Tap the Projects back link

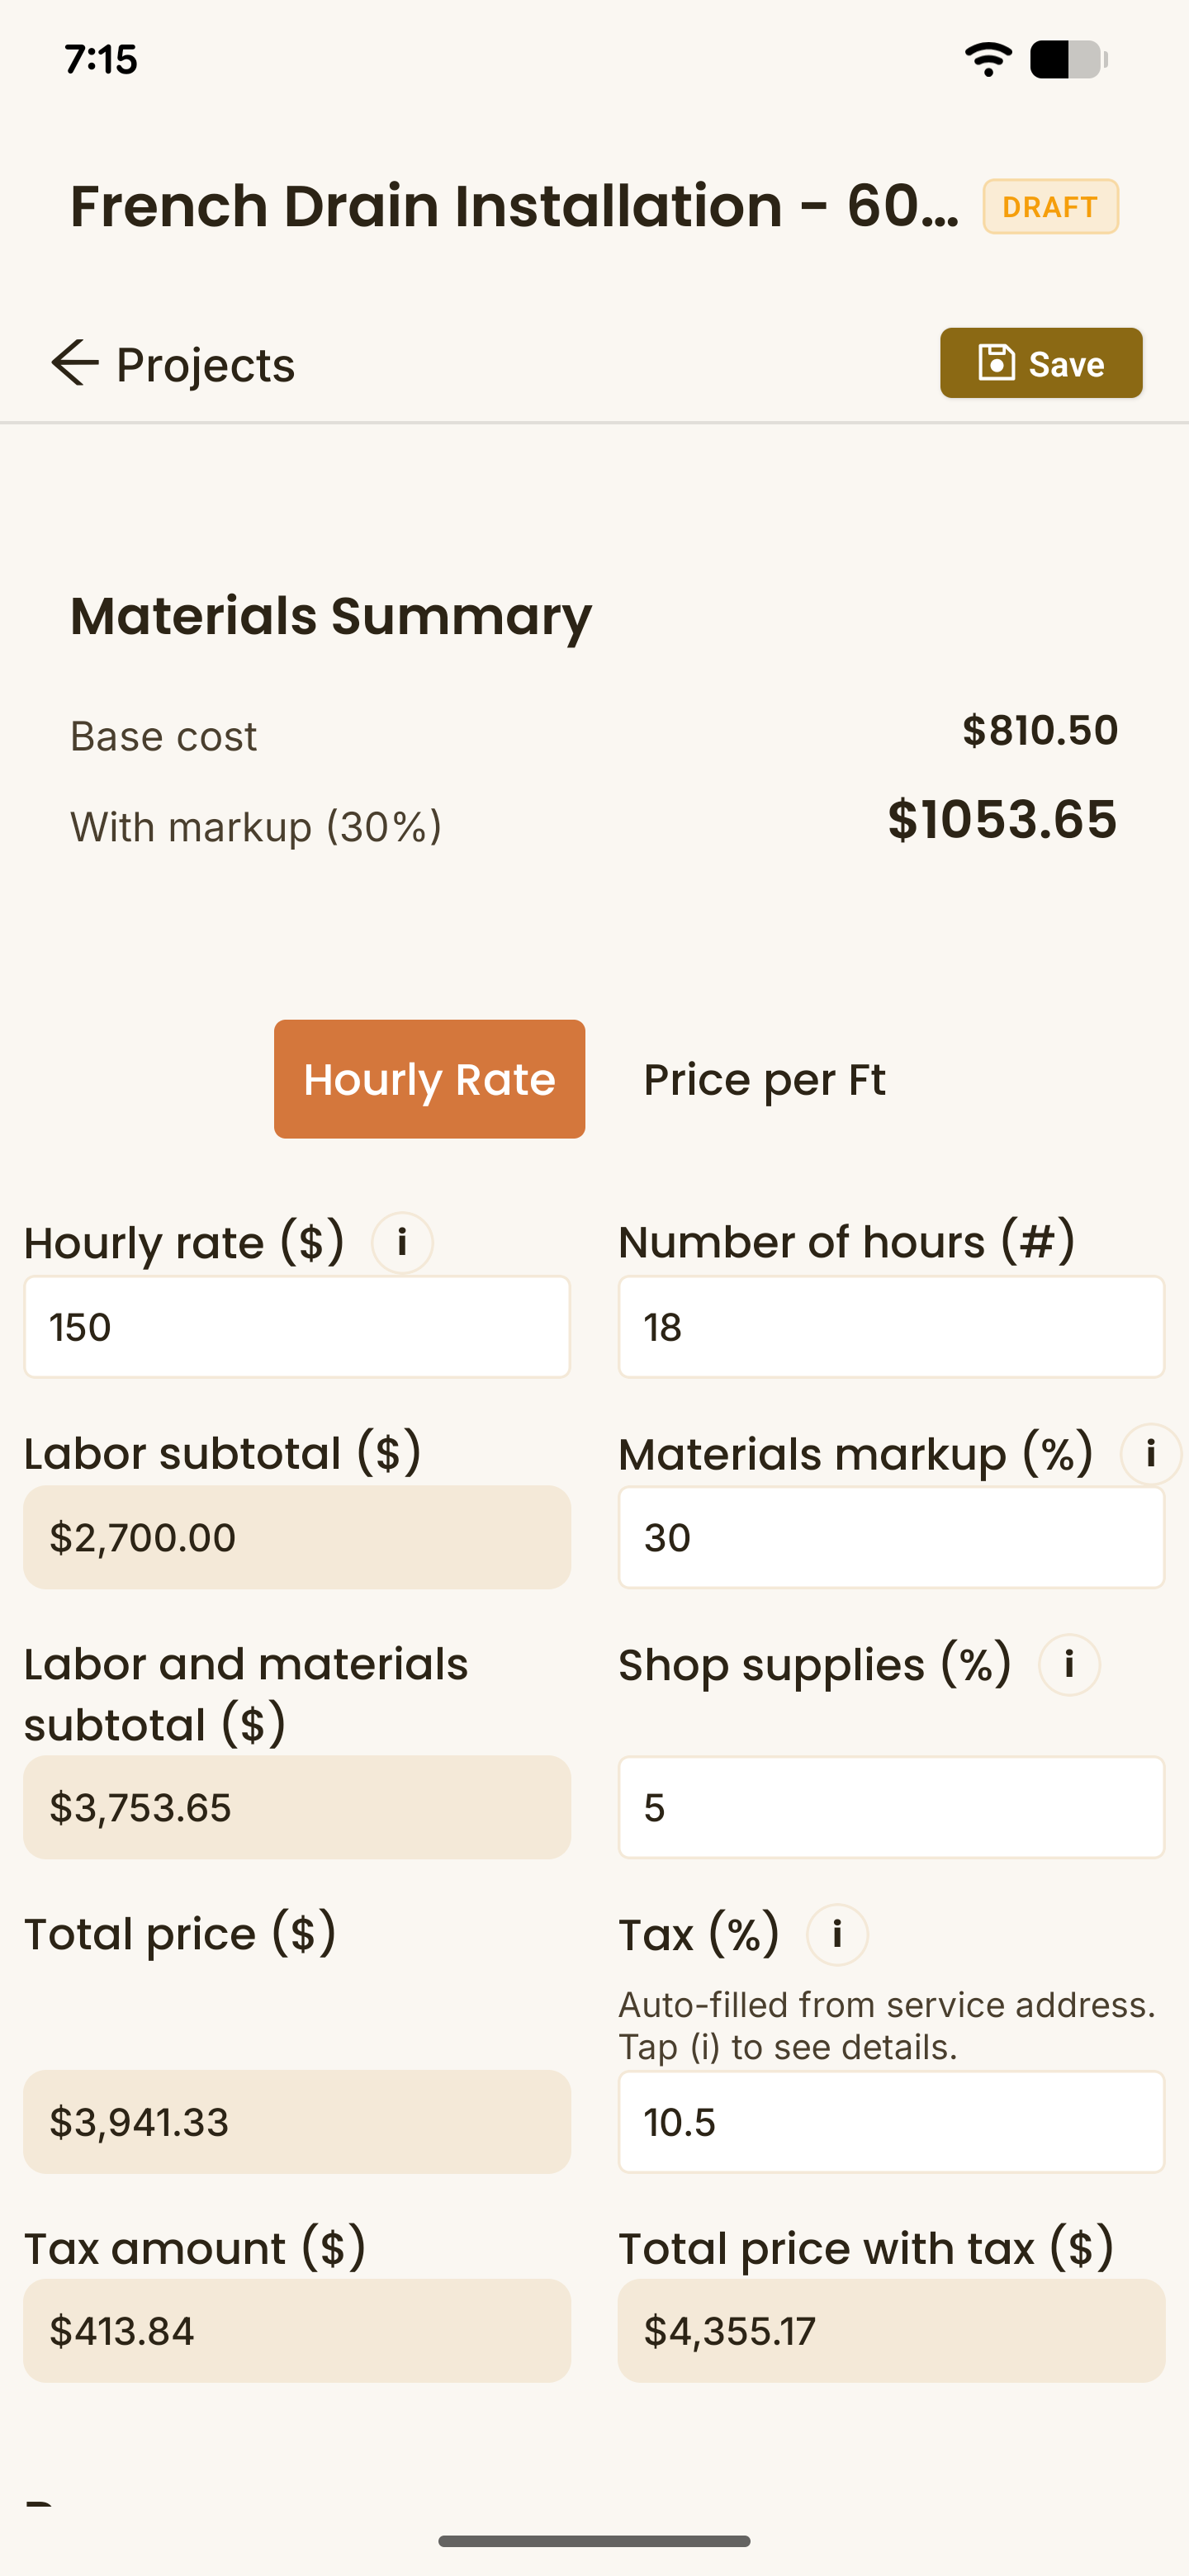[x=205, y=364]
